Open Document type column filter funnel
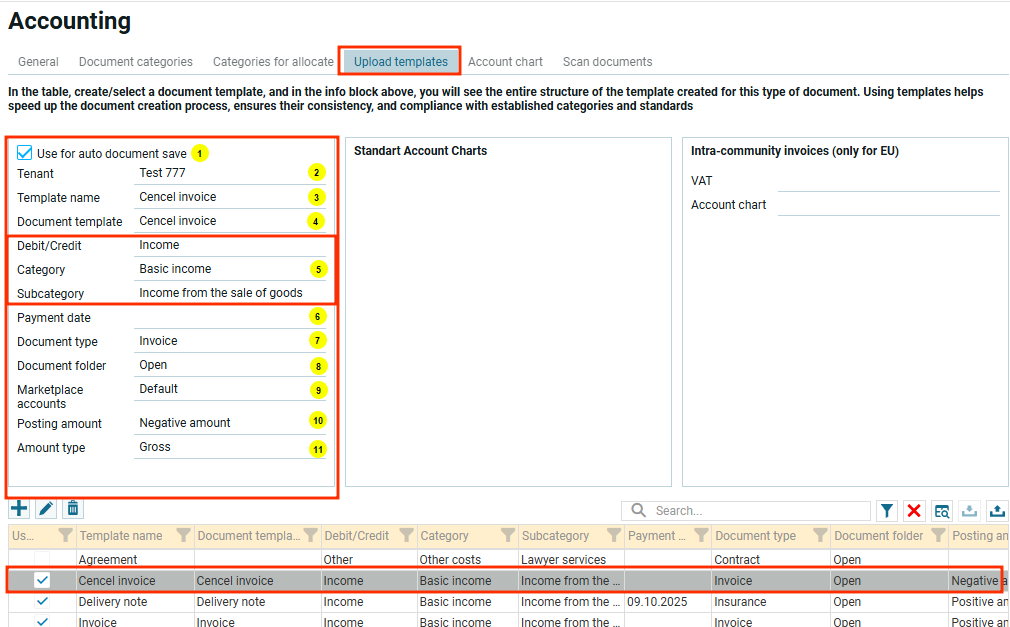The width and height of the screenshot is (1010, 627). (x=819, y=535)
